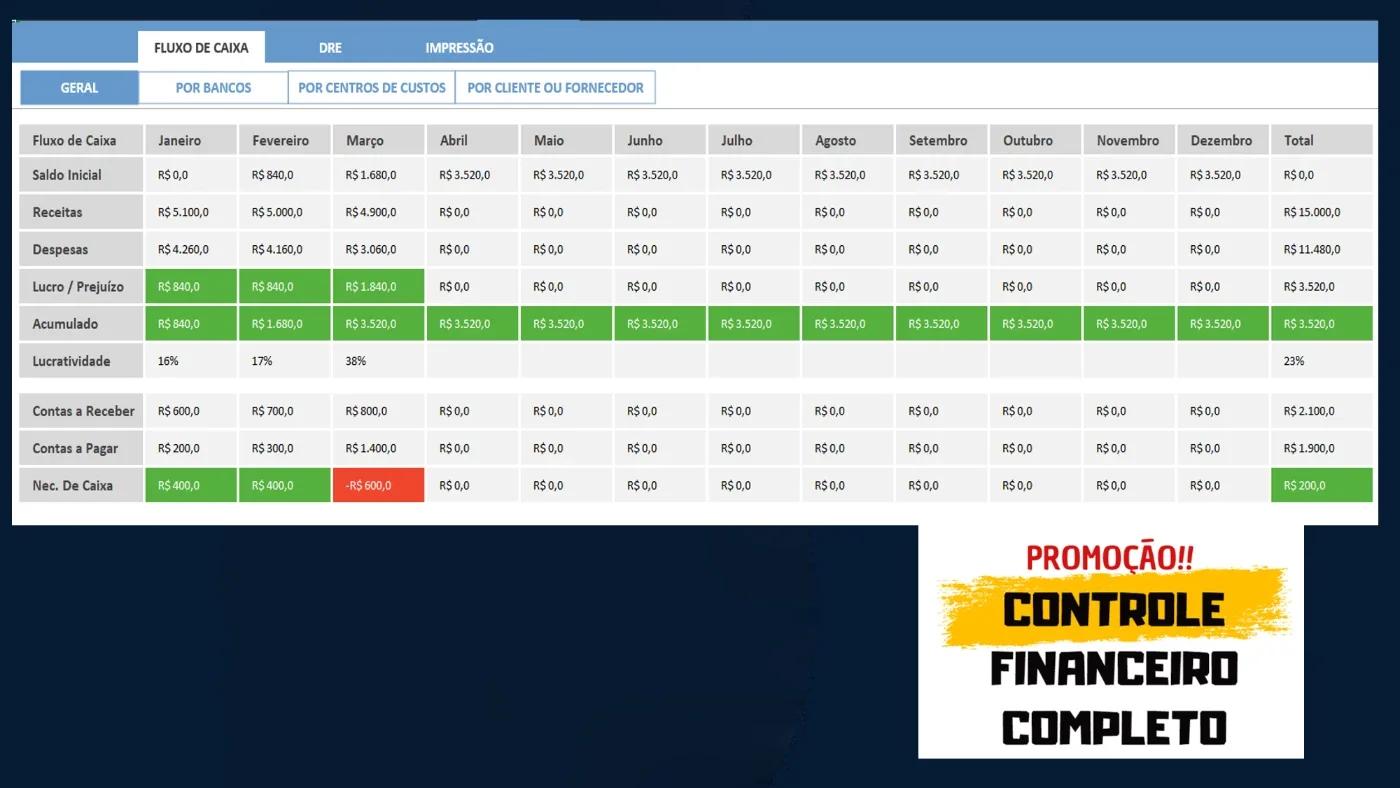Click Saldo Inicial March value R$ 1.680,0
Viewport: 1400px width, 788px height.
[378, 175]
